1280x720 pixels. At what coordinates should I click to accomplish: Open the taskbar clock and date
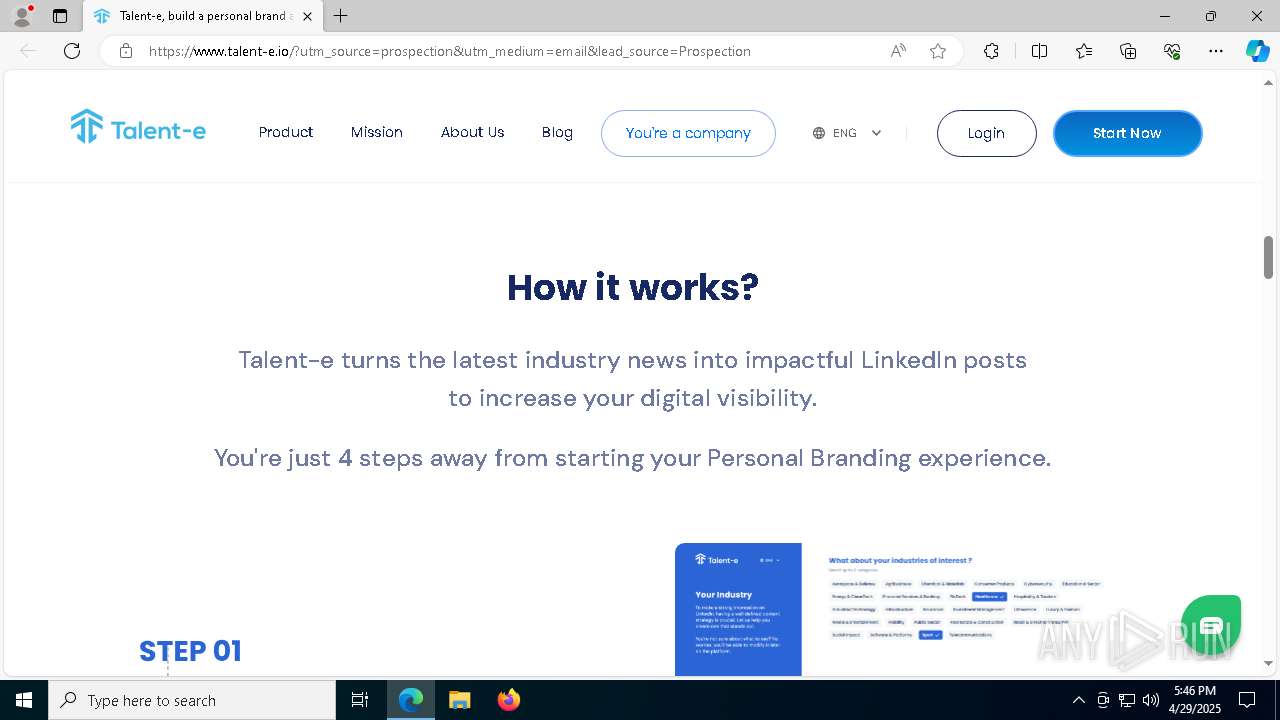pos(1194,700)
